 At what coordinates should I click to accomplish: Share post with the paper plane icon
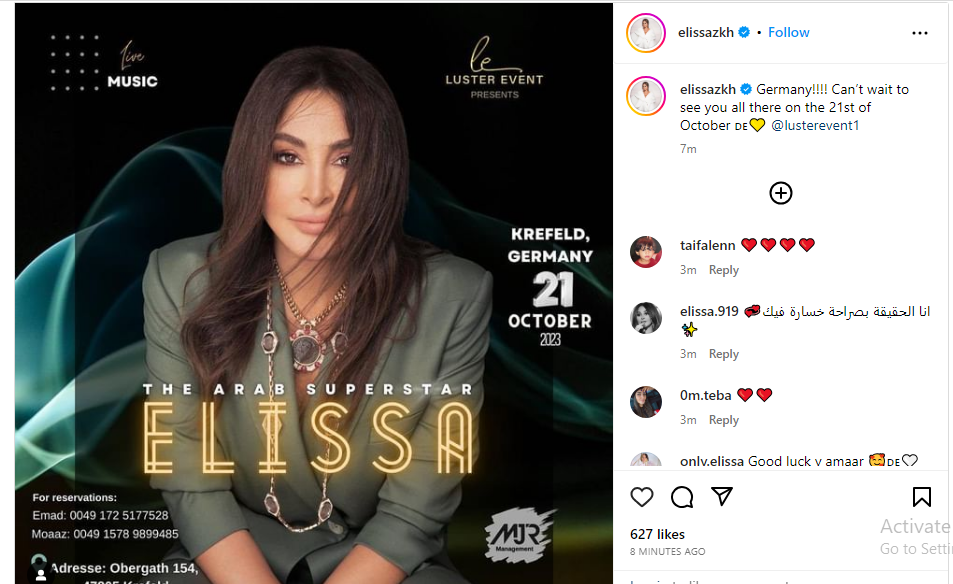[x=722, y=496]
